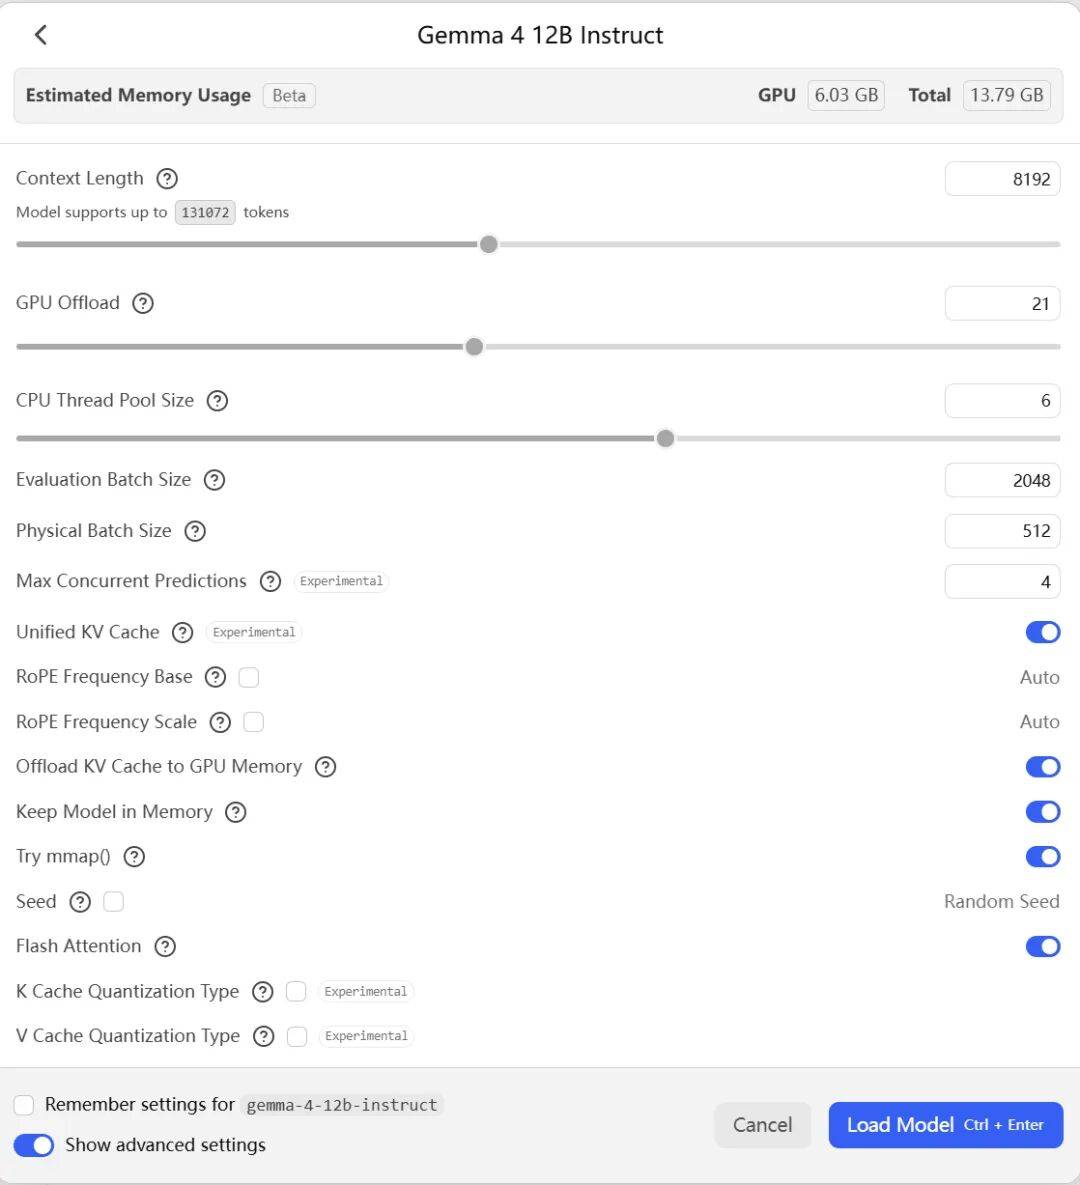
Task: Open K Cache Quantization Type help icon
Action: 263,992
